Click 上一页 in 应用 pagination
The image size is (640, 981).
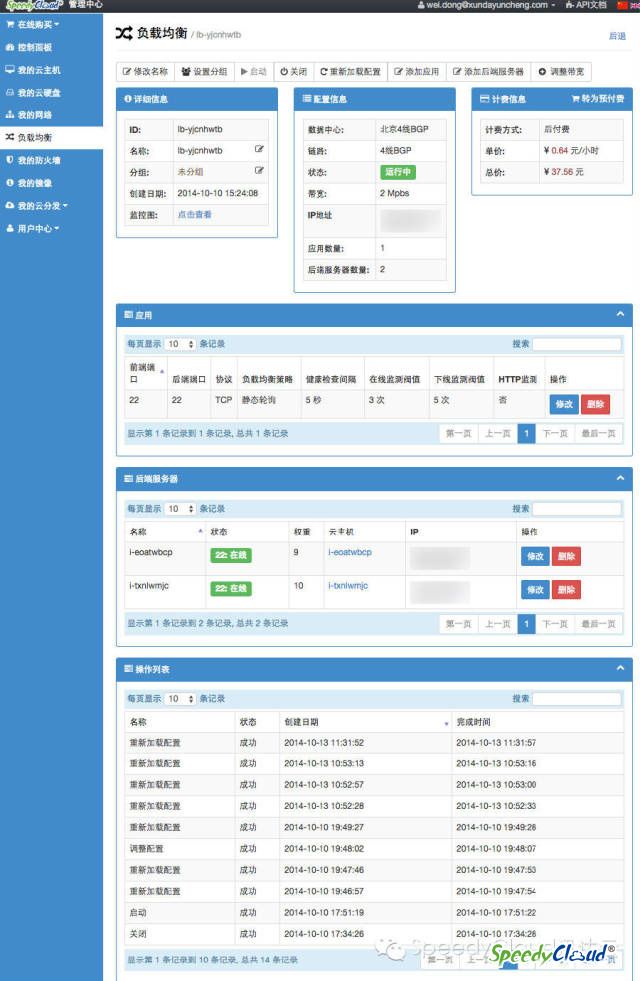point(498,434)
